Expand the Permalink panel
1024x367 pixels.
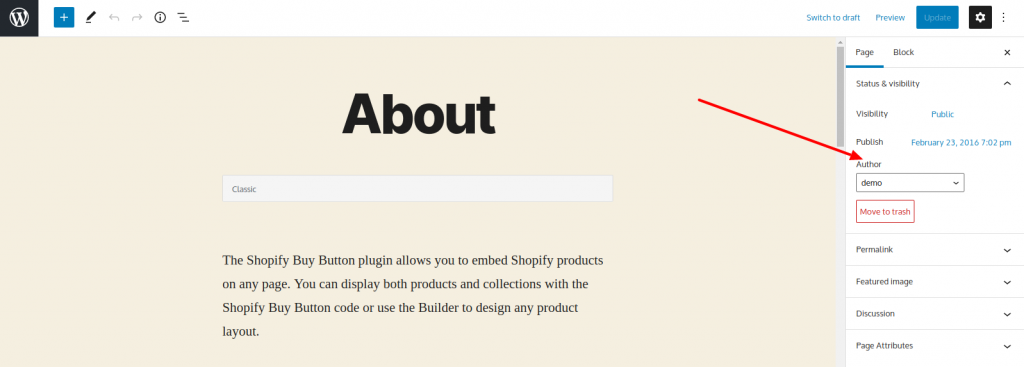coord(935,249)
